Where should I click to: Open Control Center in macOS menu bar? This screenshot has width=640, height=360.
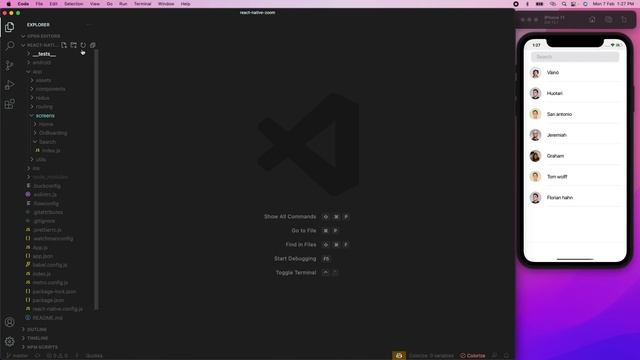tap(574, 4)
